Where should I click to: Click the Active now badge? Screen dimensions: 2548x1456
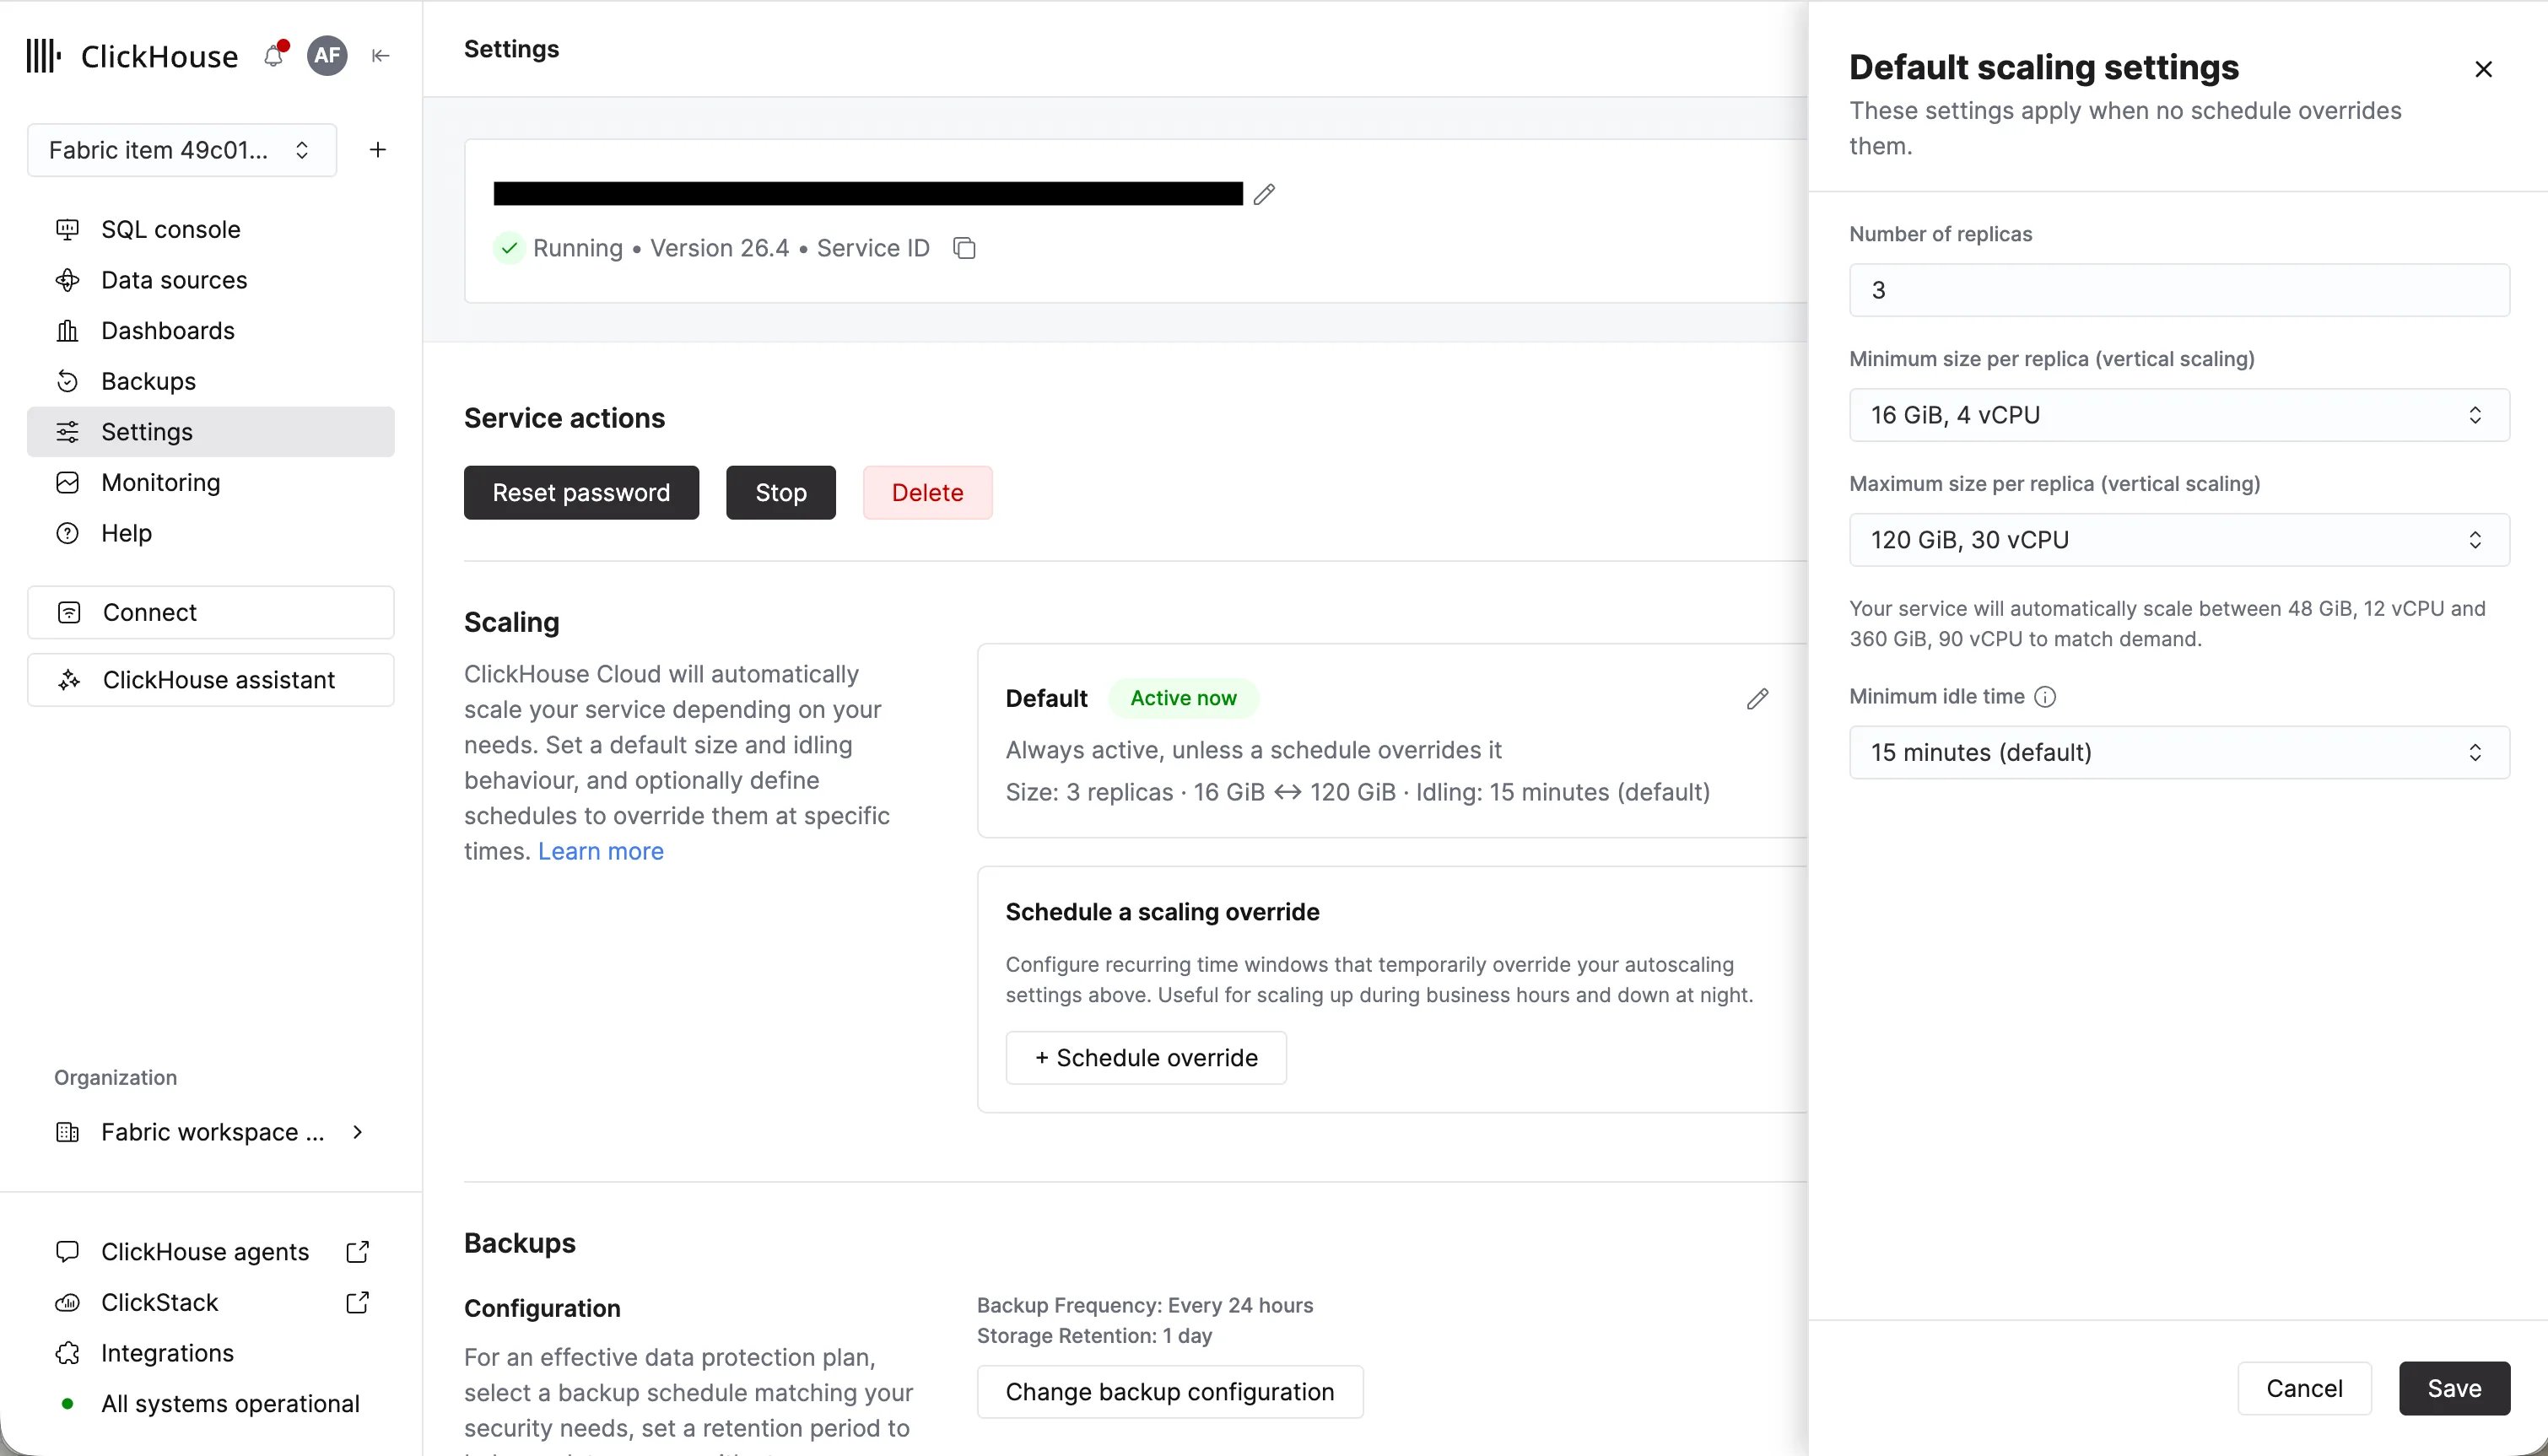(1183, 698)
